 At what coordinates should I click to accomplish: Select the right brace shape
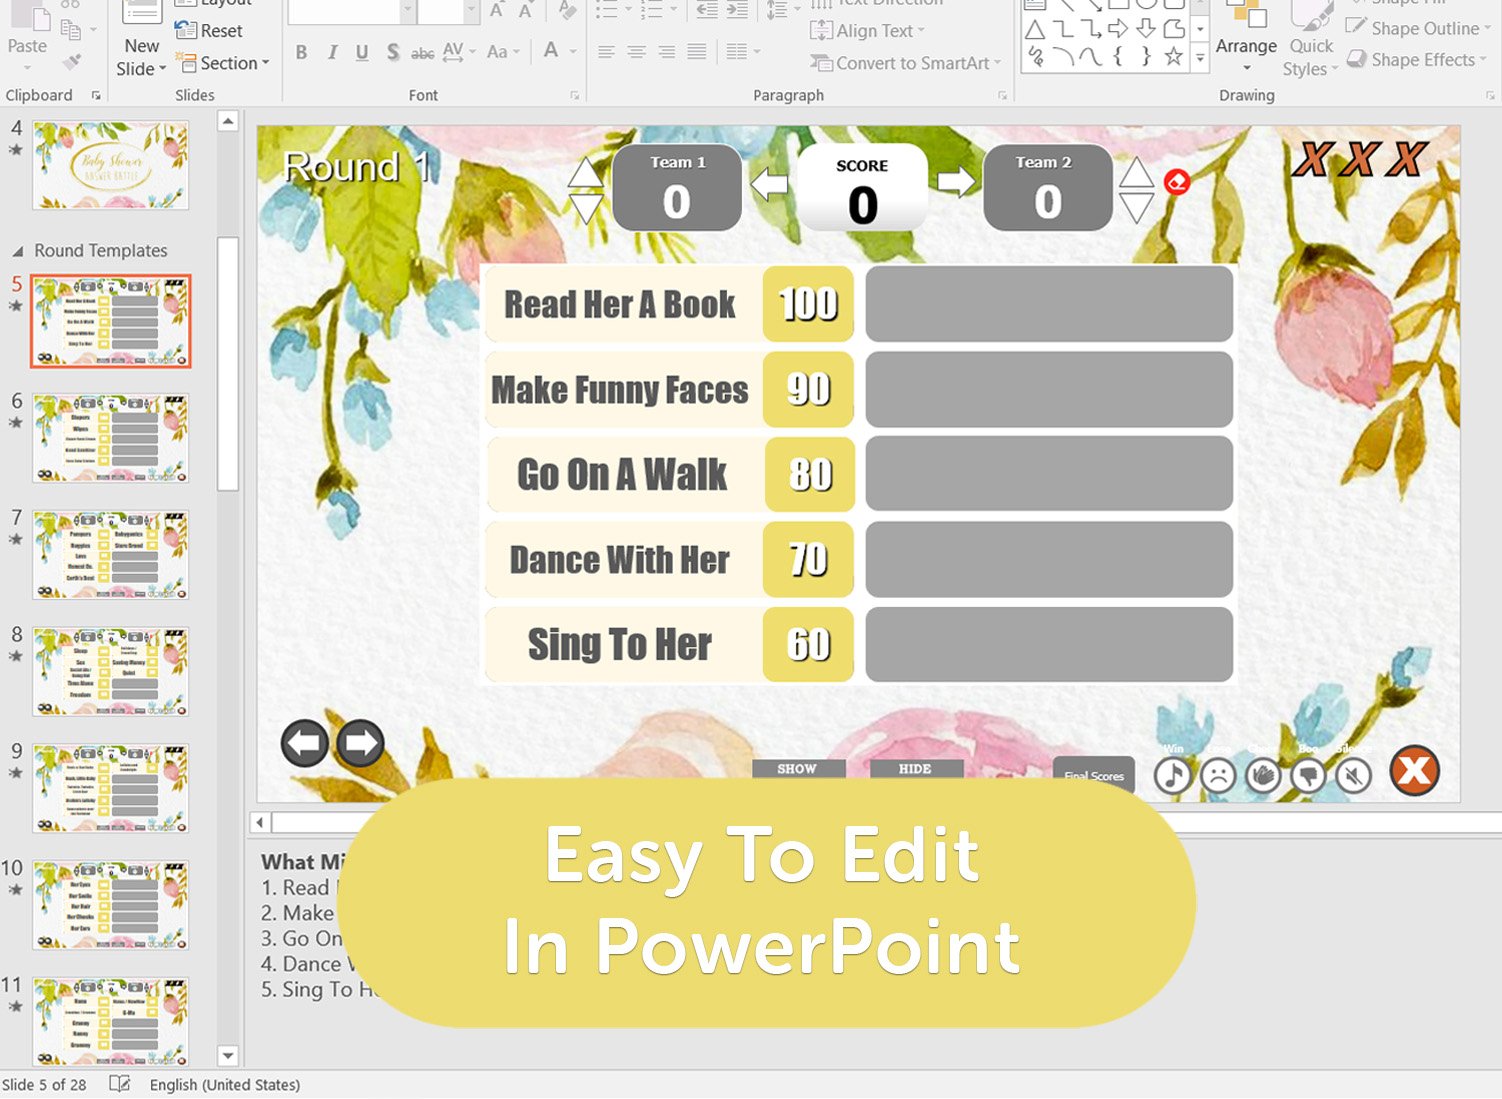[1146, 57]
